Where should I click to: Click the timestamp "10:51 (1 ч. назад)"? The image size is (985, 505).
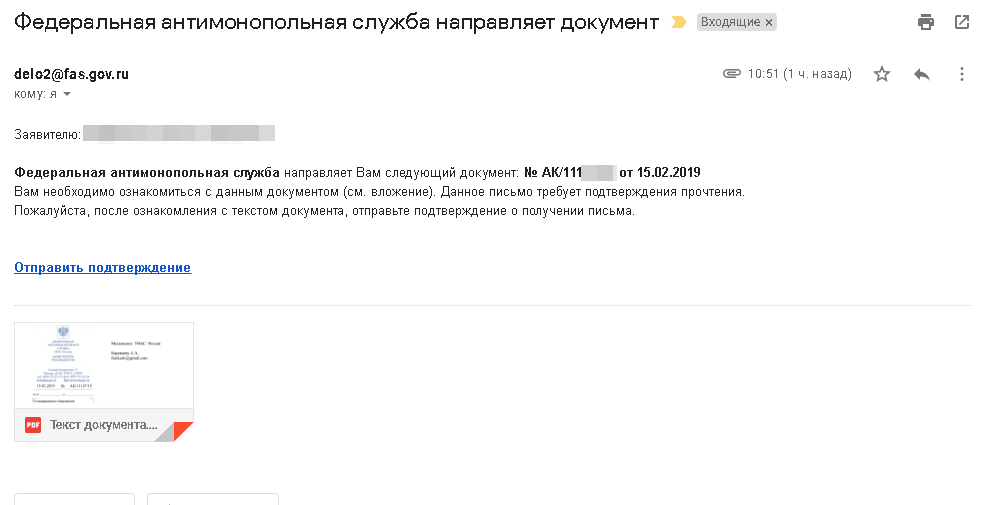[x=800, y=74]
